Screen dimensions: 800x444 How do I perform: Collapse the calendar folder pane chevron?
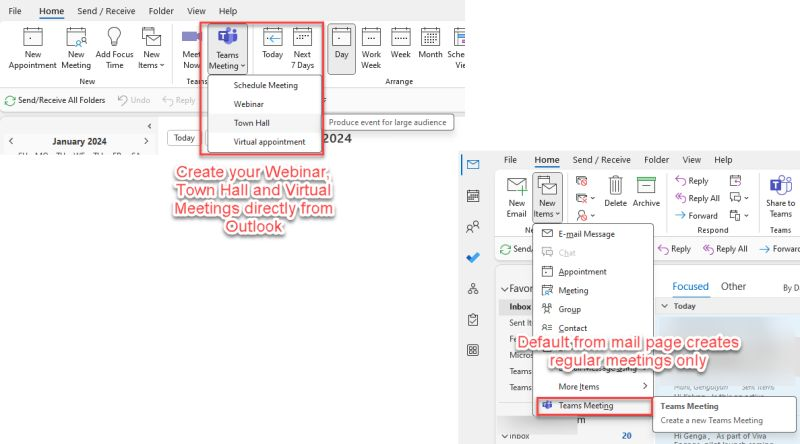[x=149, y=126]
